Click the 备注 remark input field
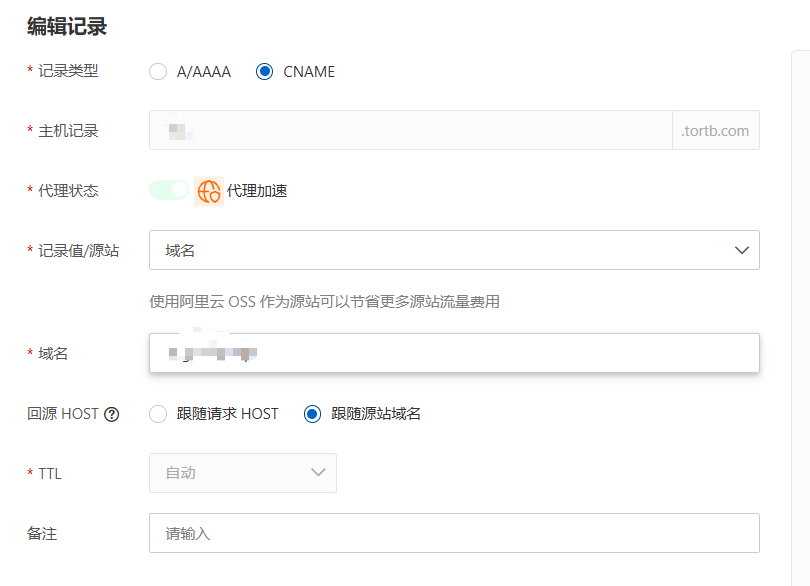The height and width of the screenshot is (586, 810). (x=454, y=533)
